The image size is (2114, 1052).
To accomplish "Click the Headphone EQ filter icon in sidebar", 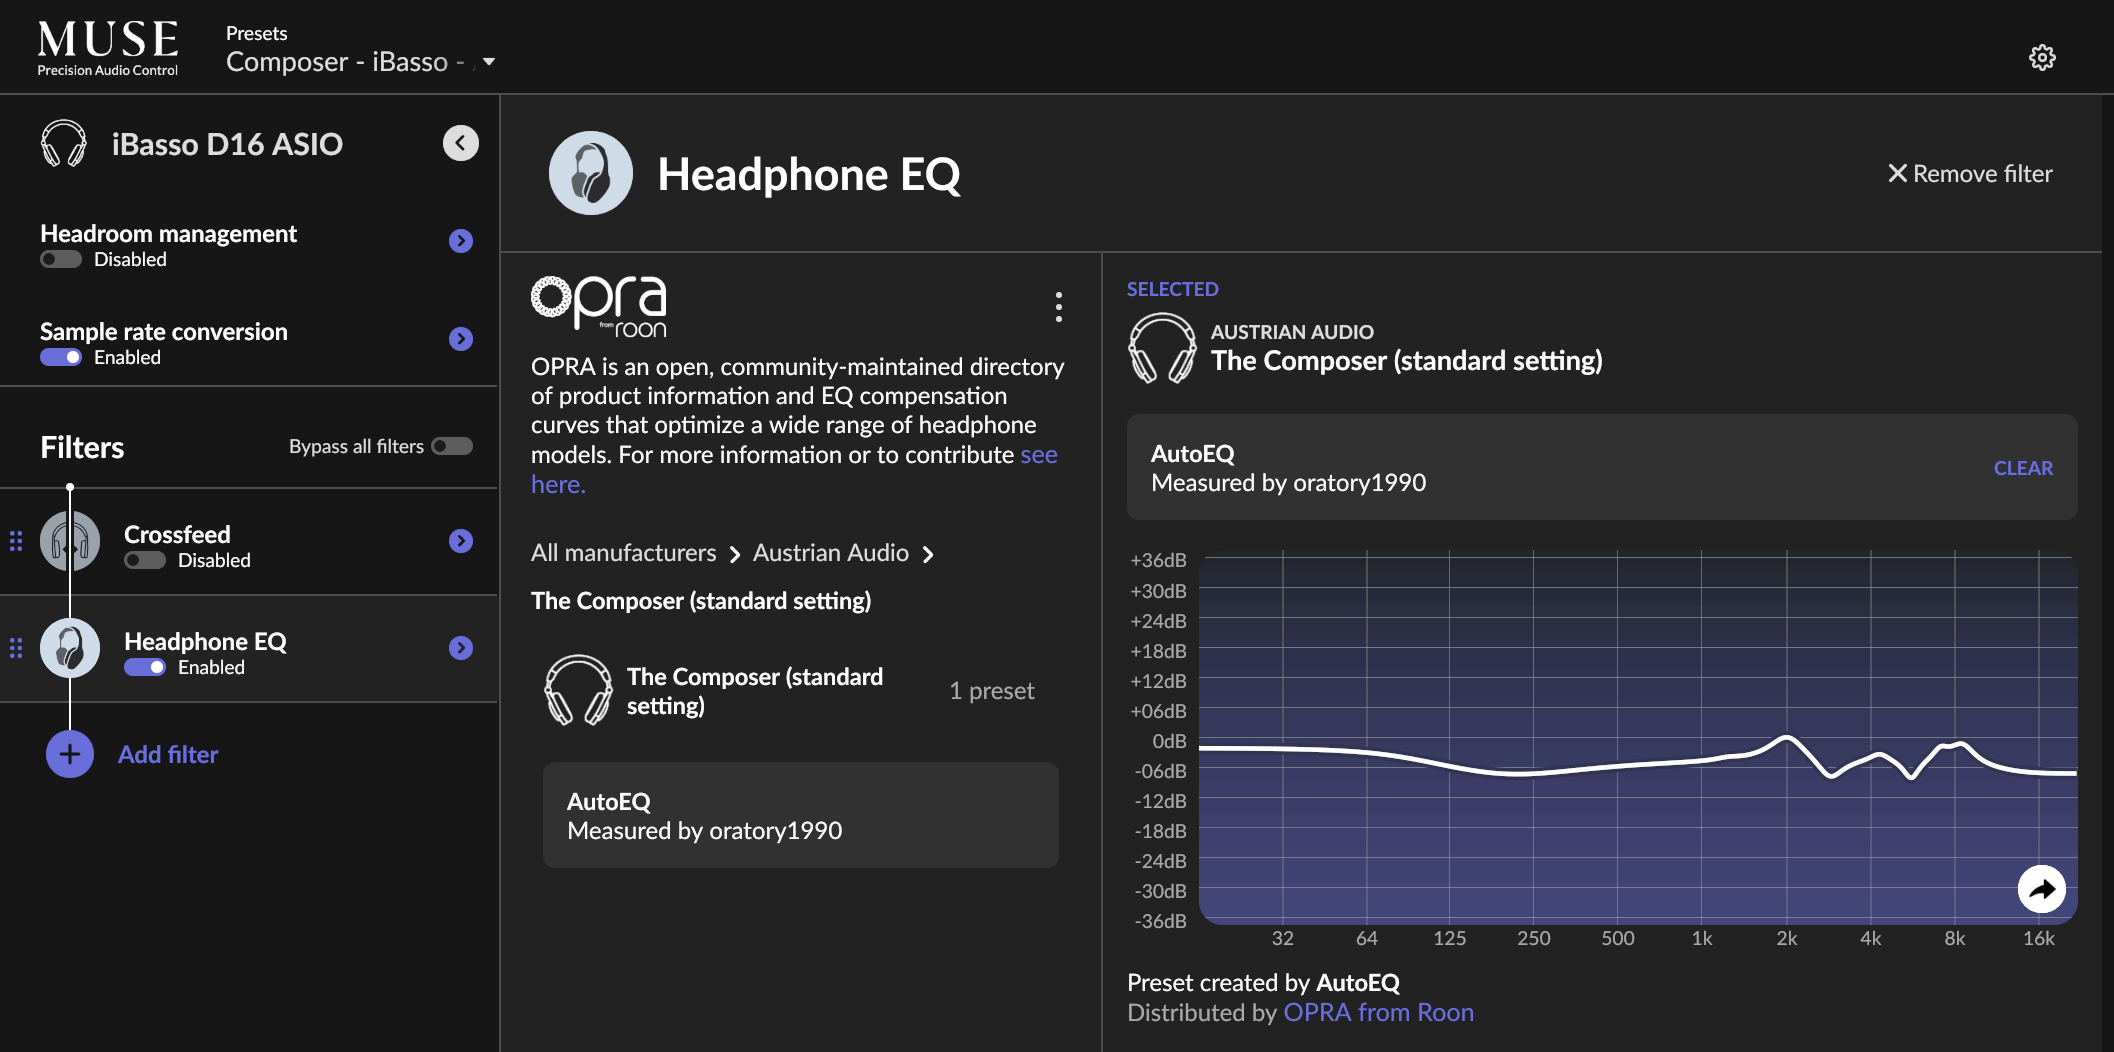I will pyautogui.click(x=70, y=648).
